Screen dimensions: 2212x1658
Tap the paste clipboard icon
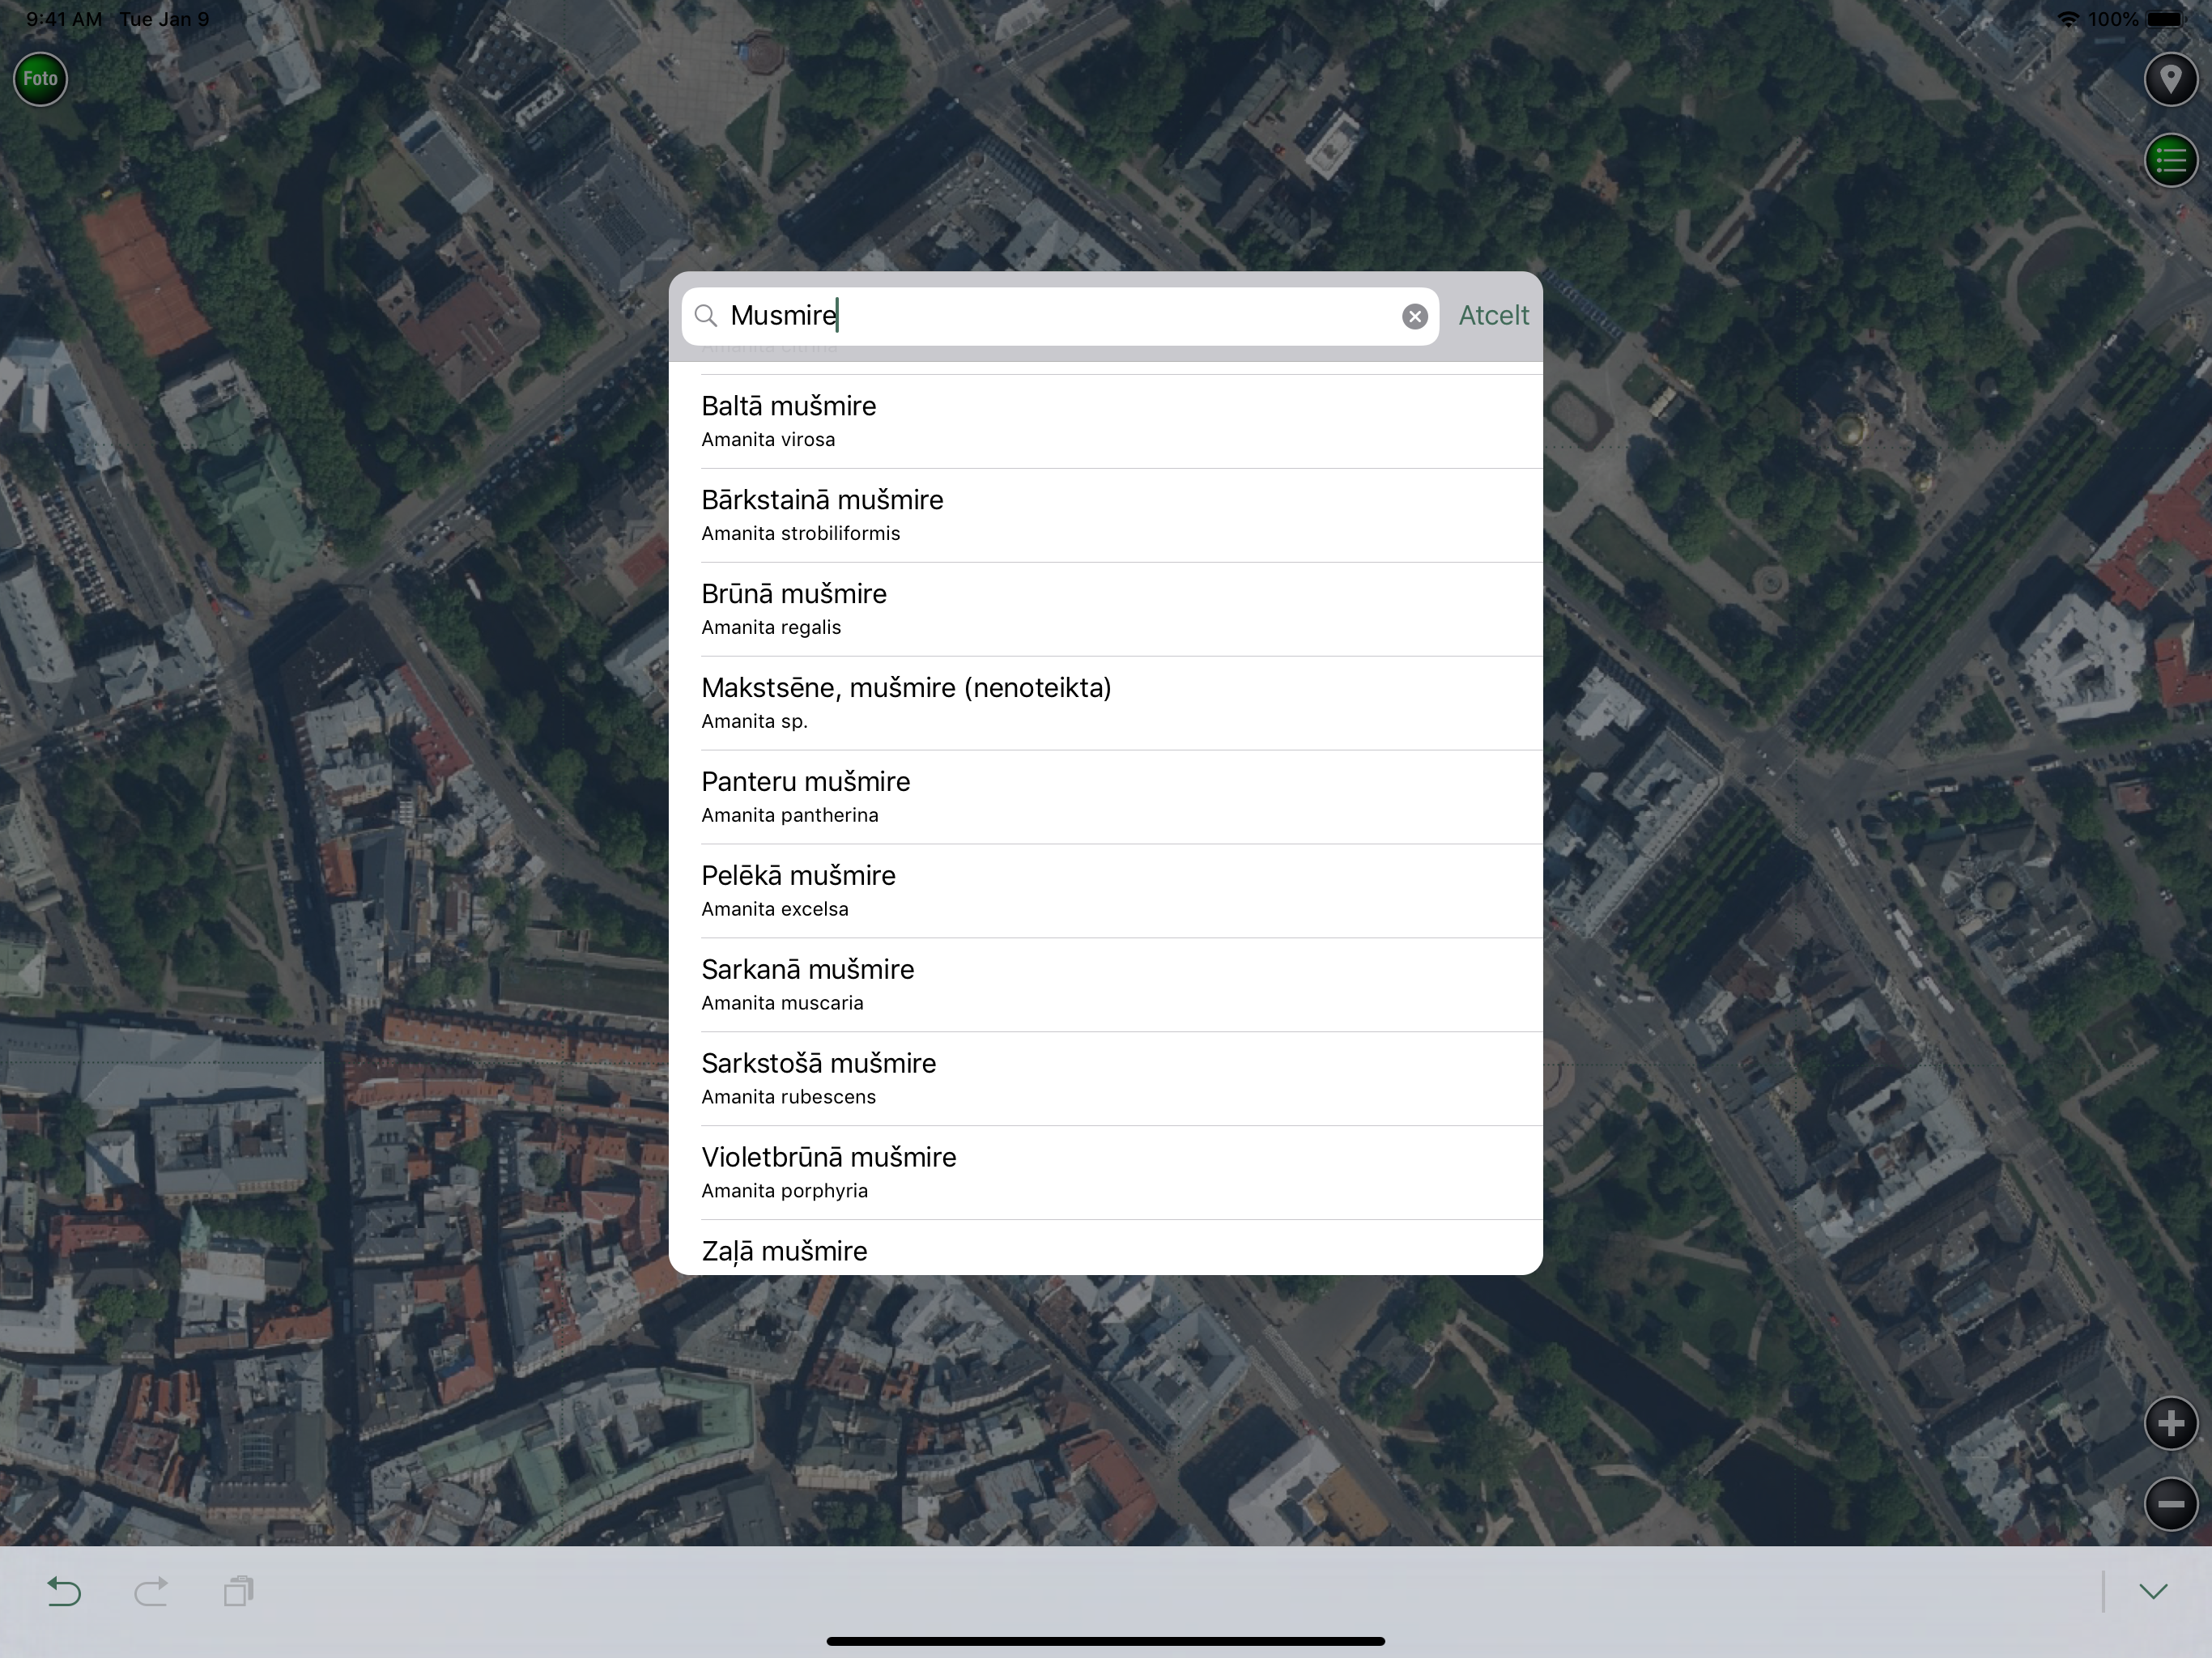(x=238, y=1591)
